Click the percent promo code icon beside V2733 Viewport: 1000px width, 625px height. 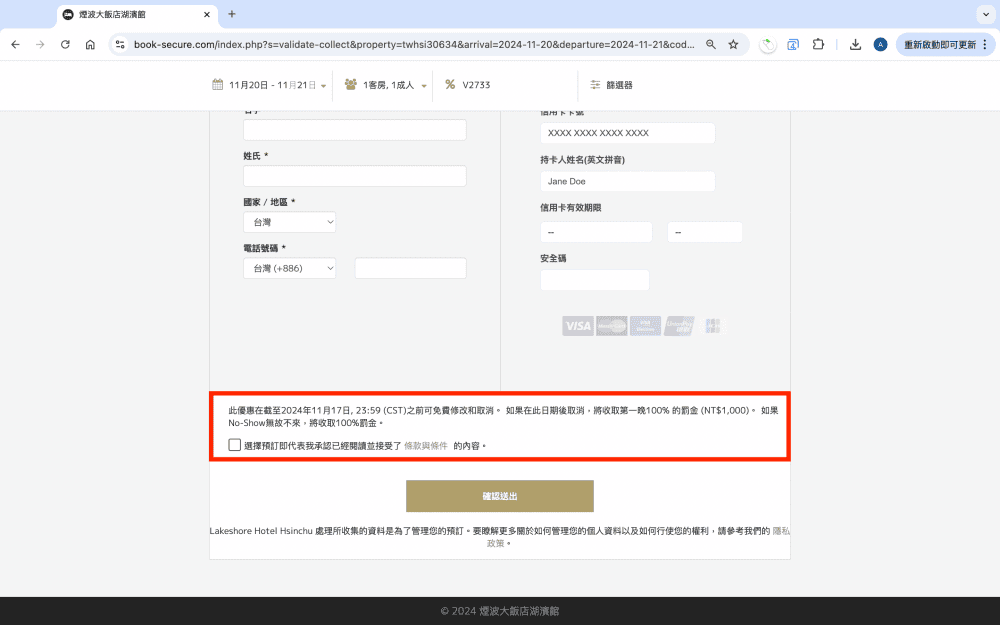point(448,85)
